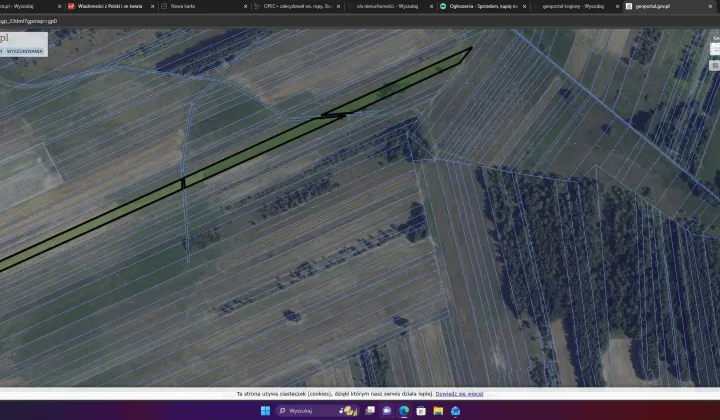Image resolution: width=720 pixels, height=420 pixels.
Task: Open the Chat app on taskbar
Action: pyautogui.click(x=387, y=410)
